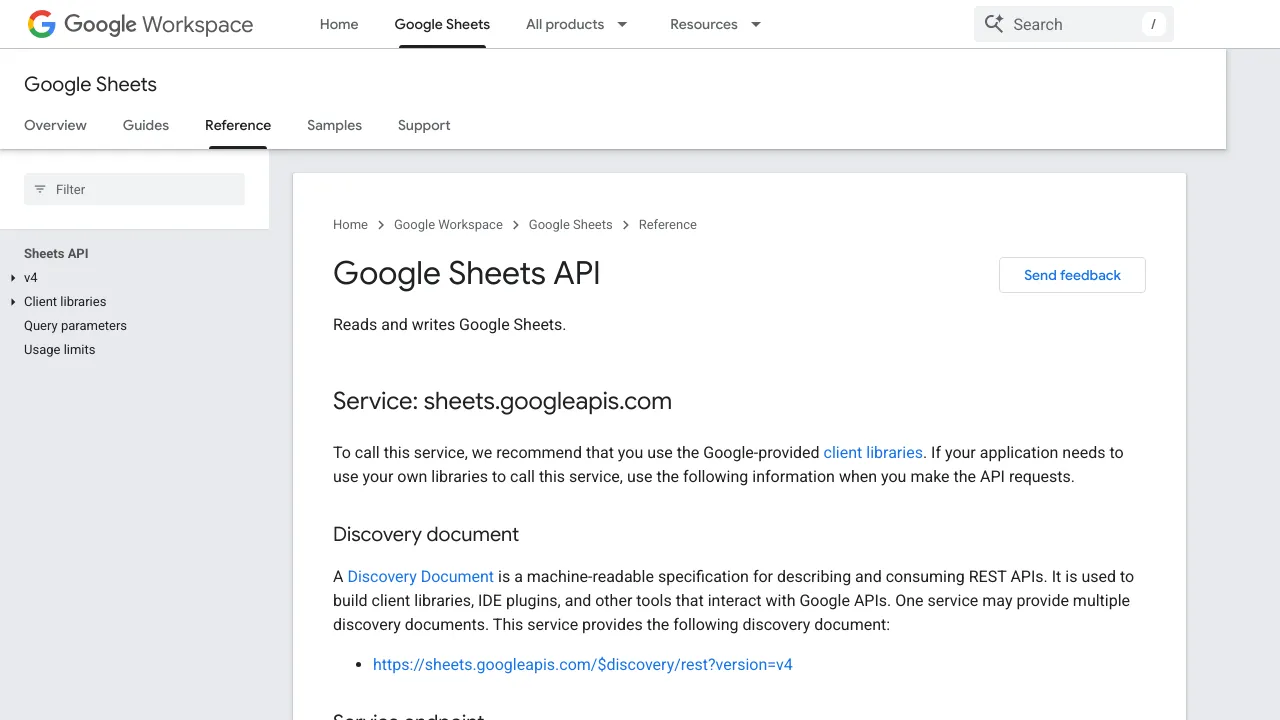The height and width of the screenshot is (720, 1280).
Task: Click the Home breadcrumb link
Action: [350, 225]
